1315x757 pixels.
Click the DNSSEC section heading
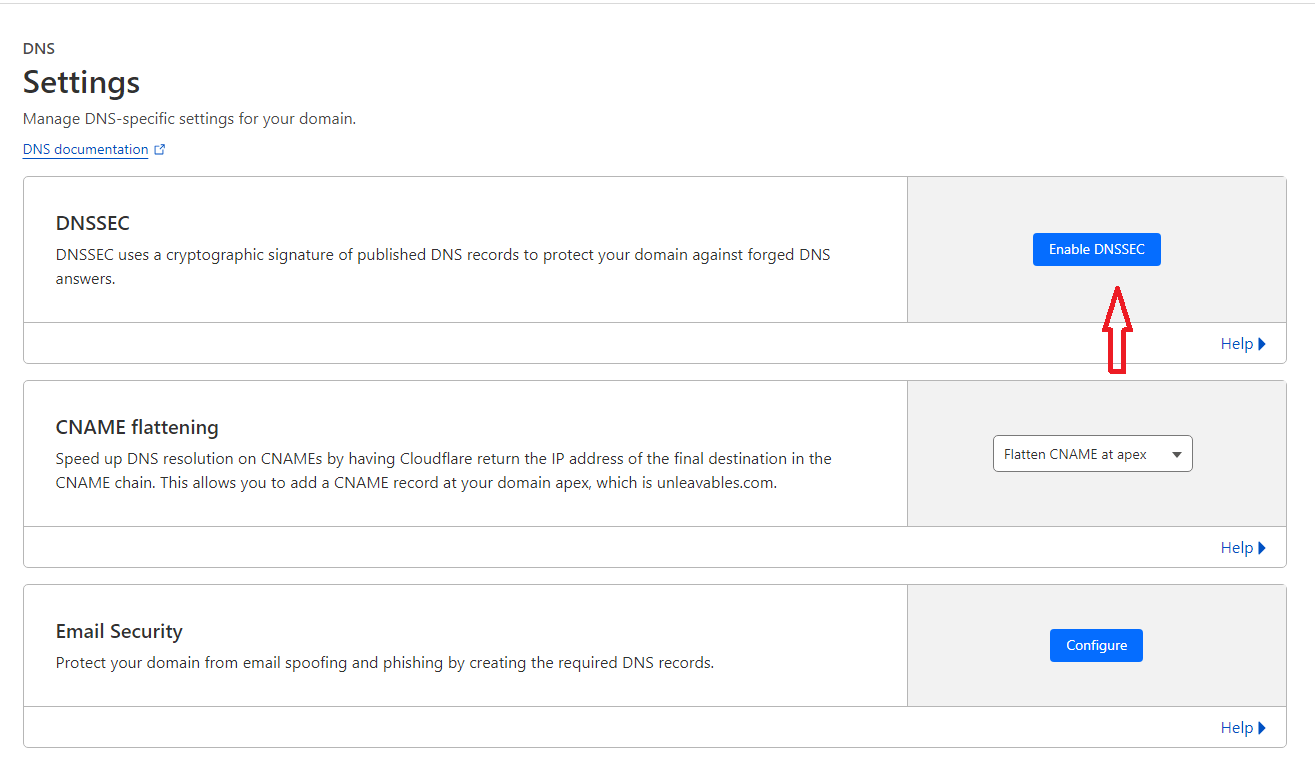[x=92, y=223]
